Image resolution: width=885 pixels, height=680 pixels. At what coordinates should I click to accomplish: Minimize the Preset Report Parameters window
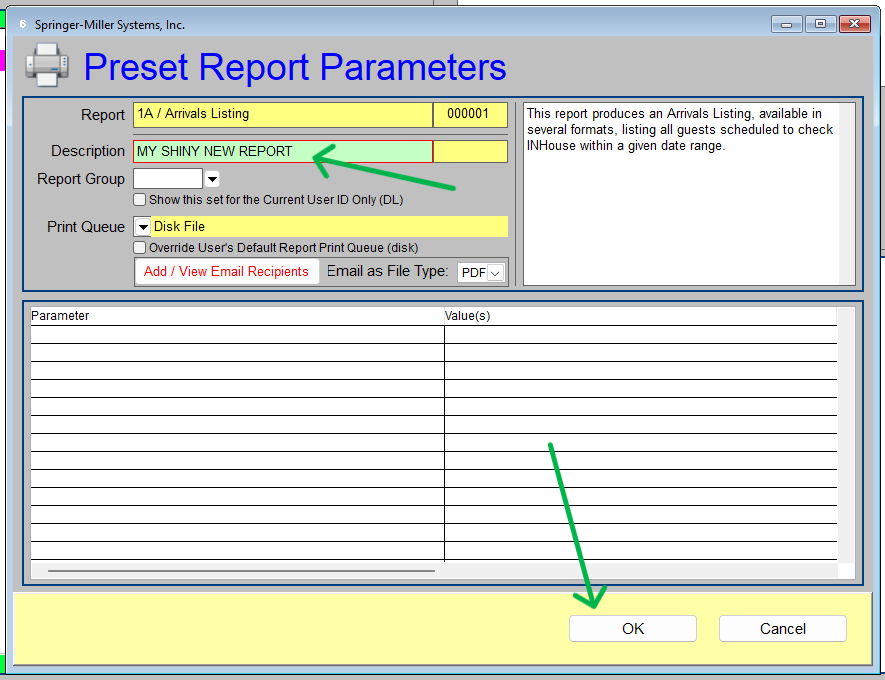click(787, 24)
